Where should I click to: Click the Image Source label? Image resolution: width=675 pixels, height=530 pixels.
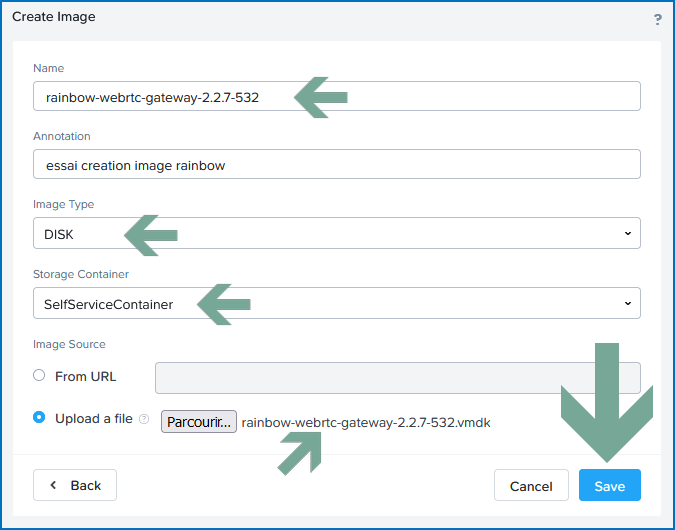pyautogui.click(x=69, y=344)
